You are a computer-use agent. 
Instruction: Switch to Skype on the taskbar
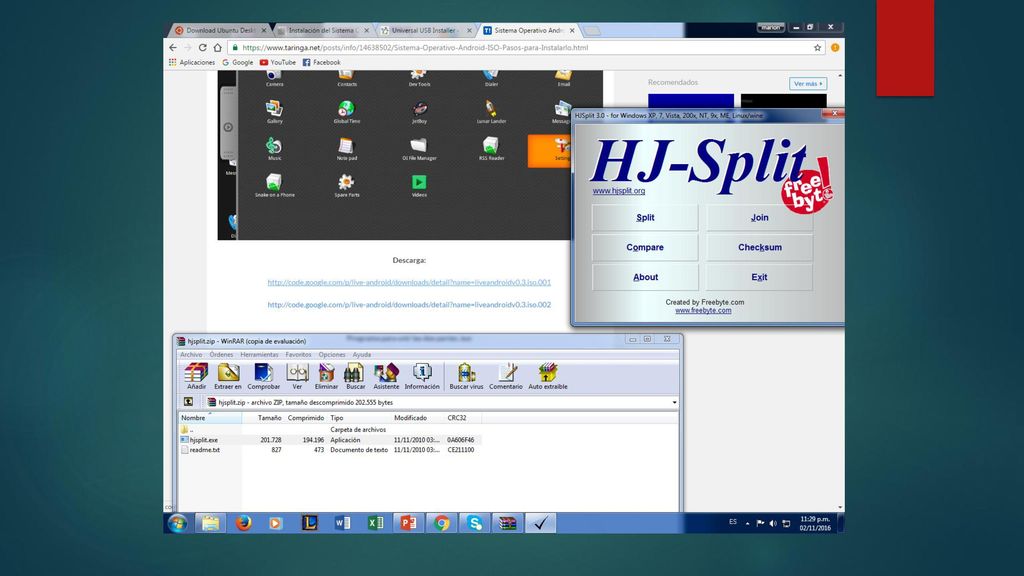[x=475, y=523]
